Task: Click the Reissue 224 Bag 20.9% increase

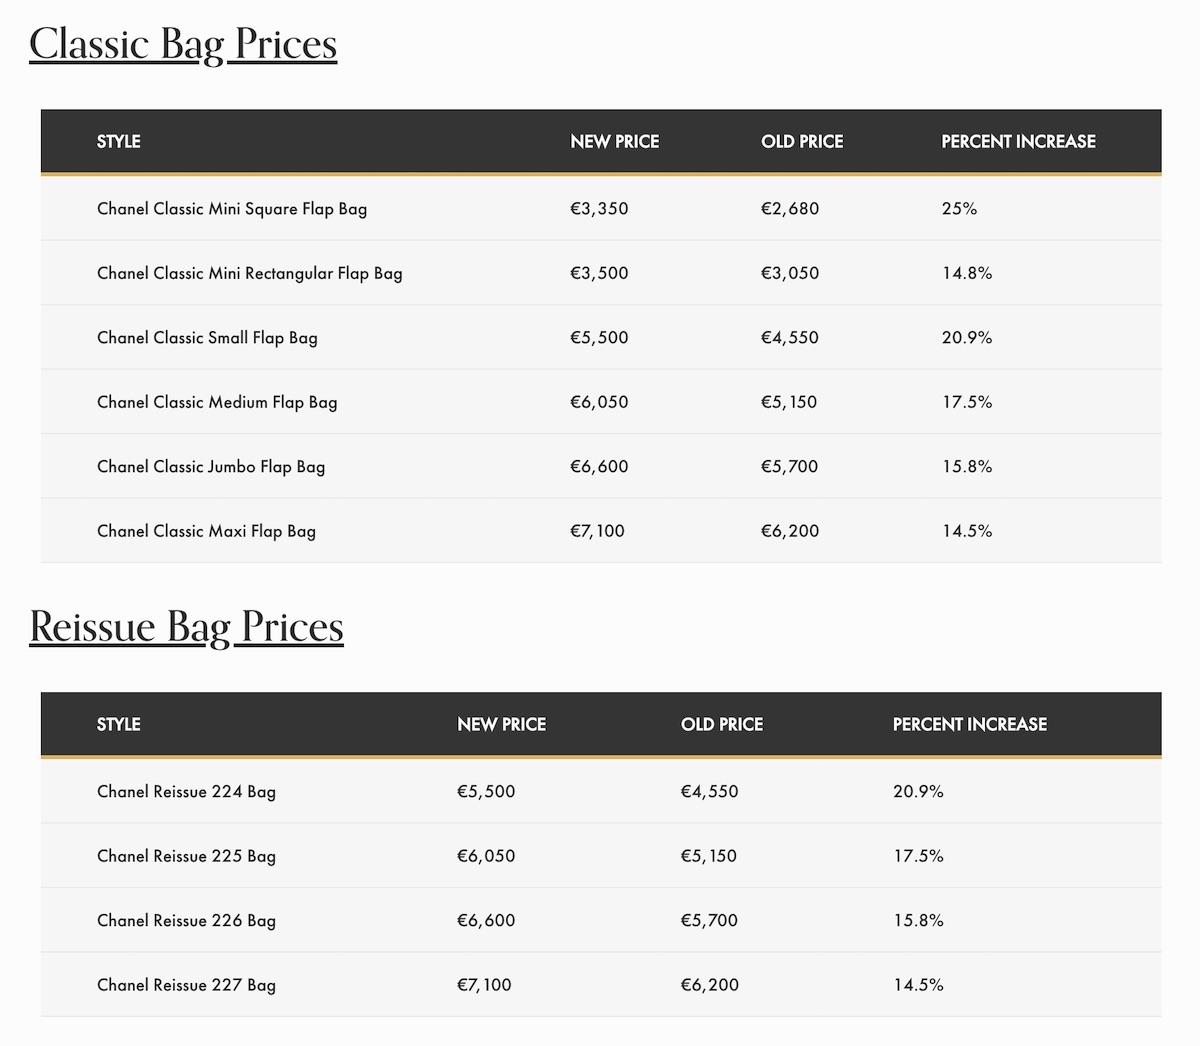Action: pos(919,792)
